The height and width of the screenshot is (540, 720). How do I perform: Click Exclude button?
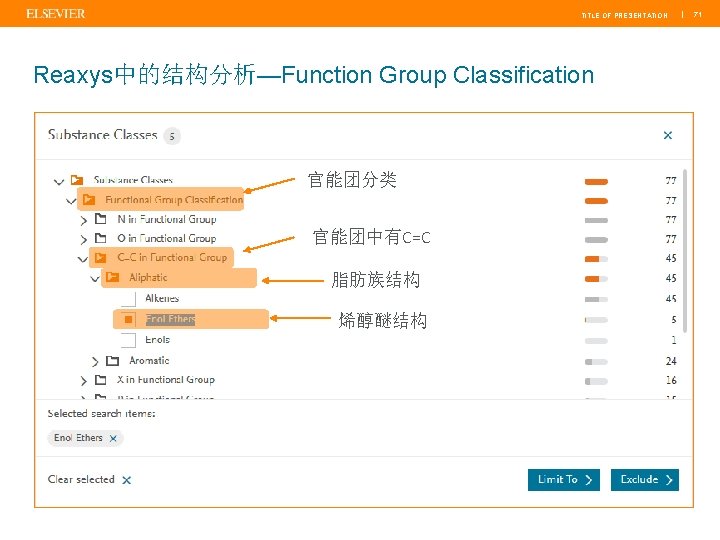(x=645, y=480)
